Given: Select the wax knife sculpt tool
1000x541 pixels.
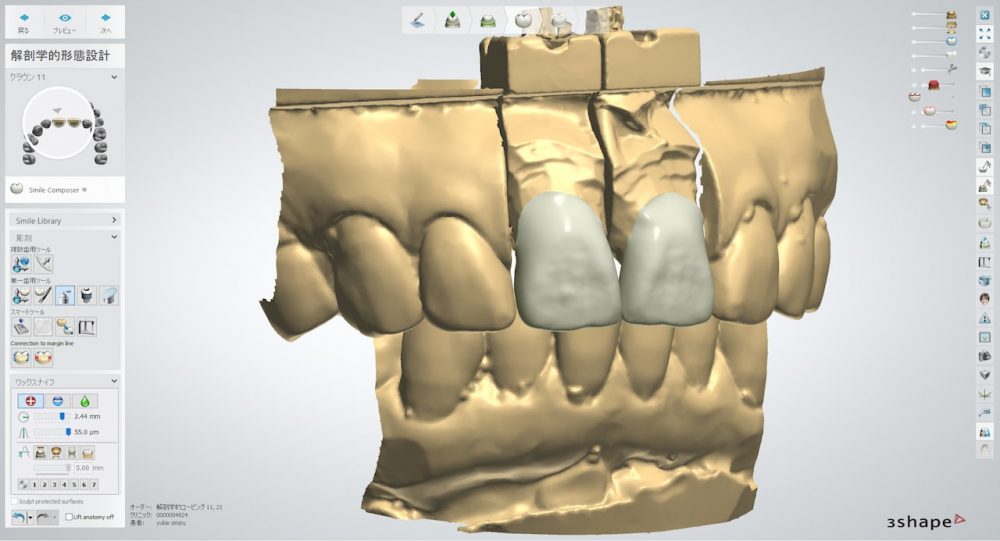Looking at the screenshot, I should coord(64,295).
